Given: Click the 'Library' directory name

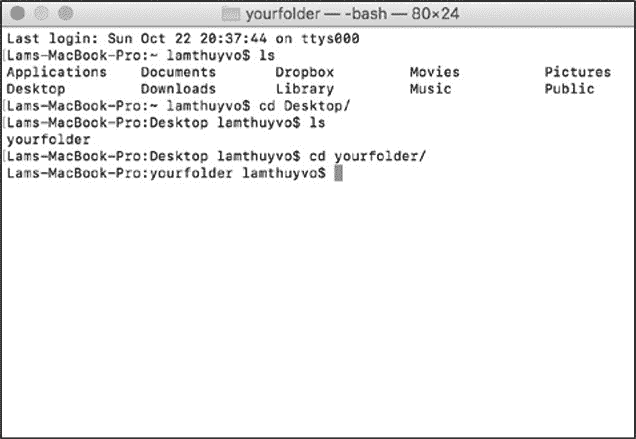Looking at the screenshot, I should [304, 89].
